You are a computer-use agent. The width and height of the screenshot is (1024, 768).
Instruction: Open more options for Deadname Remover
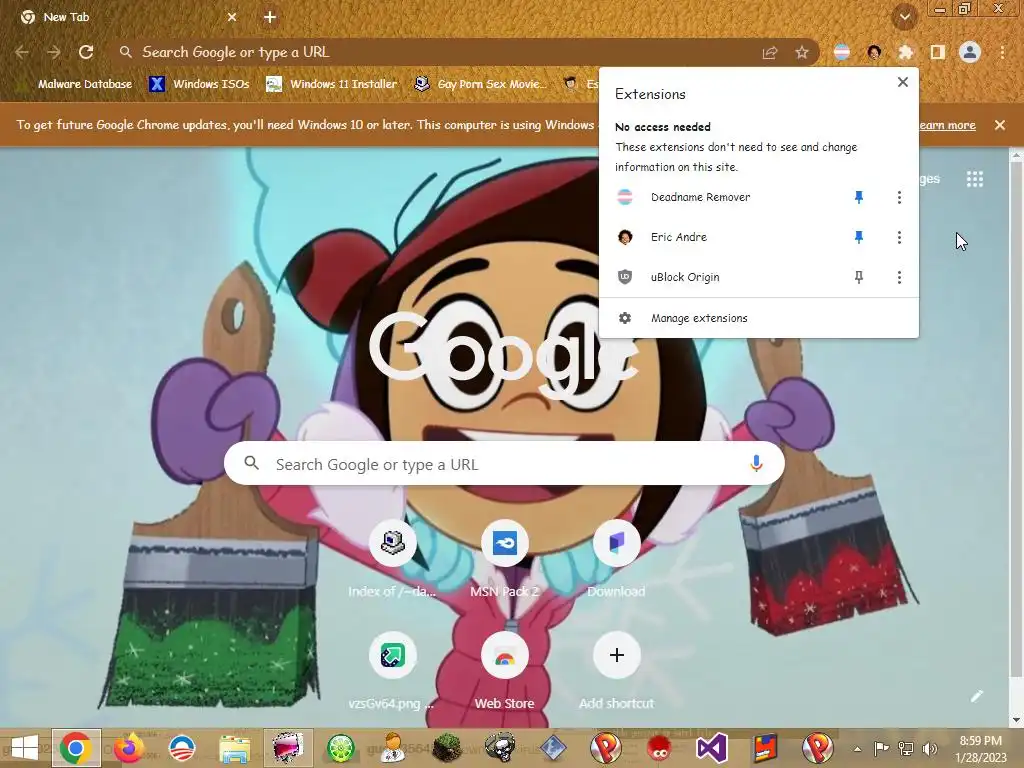pos(899,197)
